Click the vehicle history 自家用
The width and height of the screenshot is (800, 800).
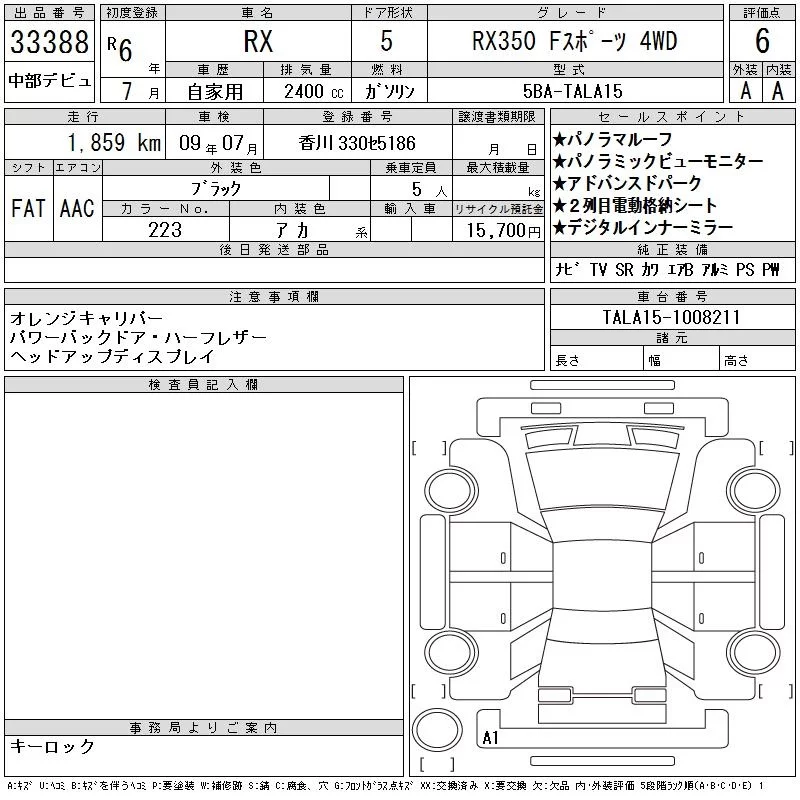215,92
